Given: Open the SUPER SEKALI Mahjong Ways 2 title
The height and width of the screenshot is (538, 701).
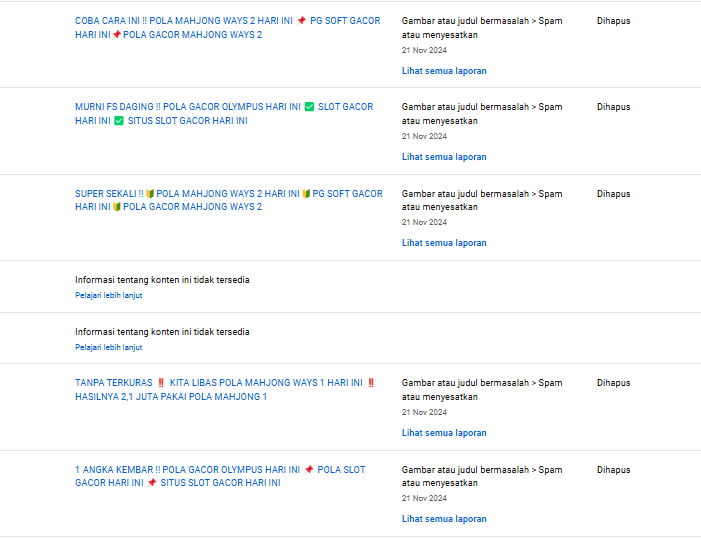Looking at the screenshot, I should [228, 200].
